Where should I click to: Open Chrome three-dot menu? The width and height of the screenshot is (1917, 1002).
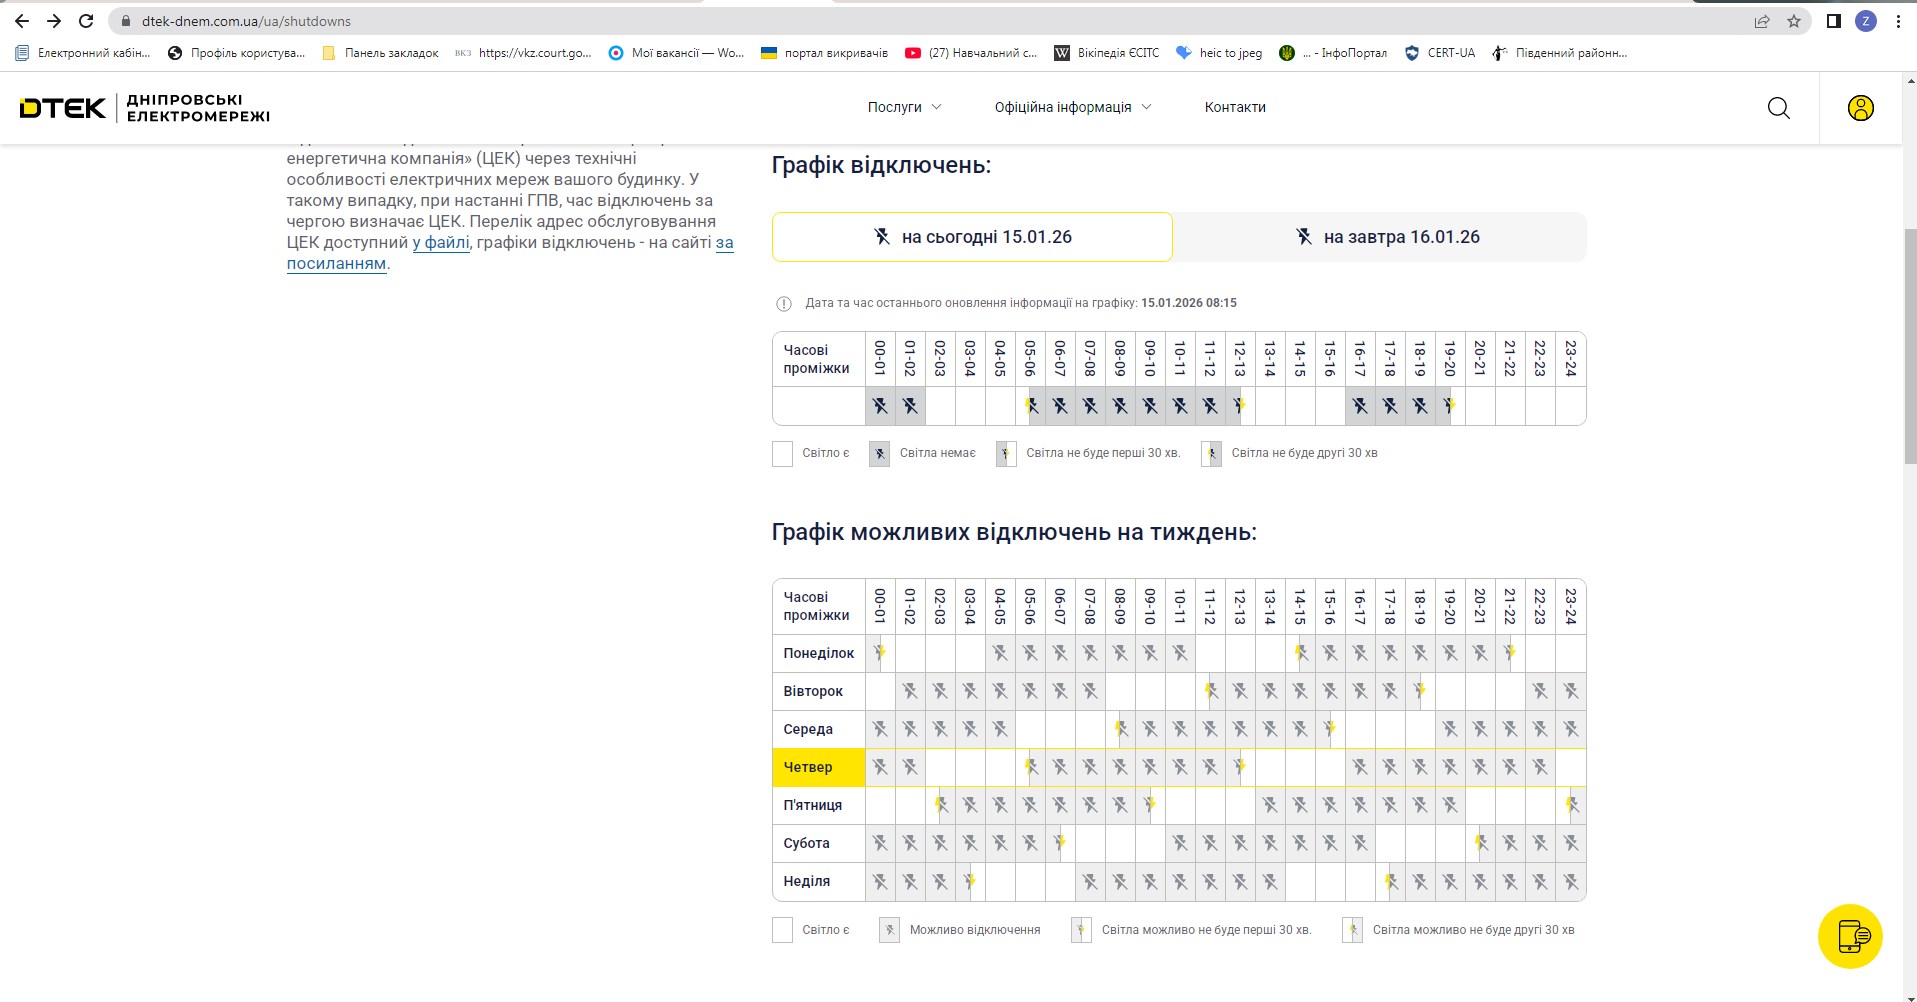1898,21
